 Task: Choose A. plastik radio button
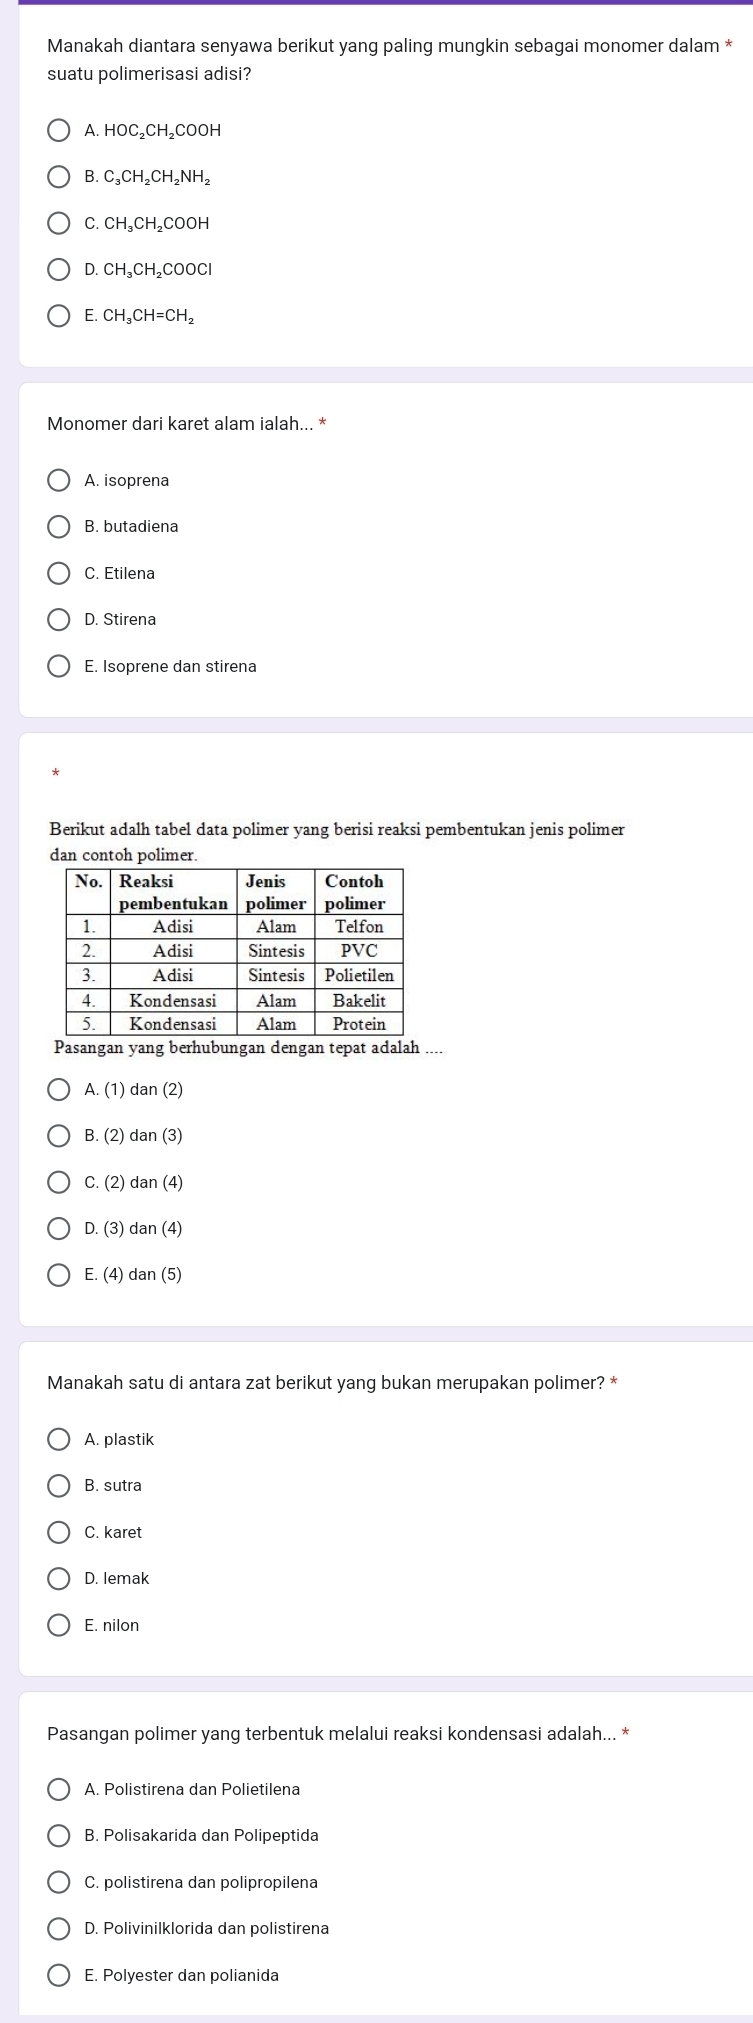coord(60,1440)
